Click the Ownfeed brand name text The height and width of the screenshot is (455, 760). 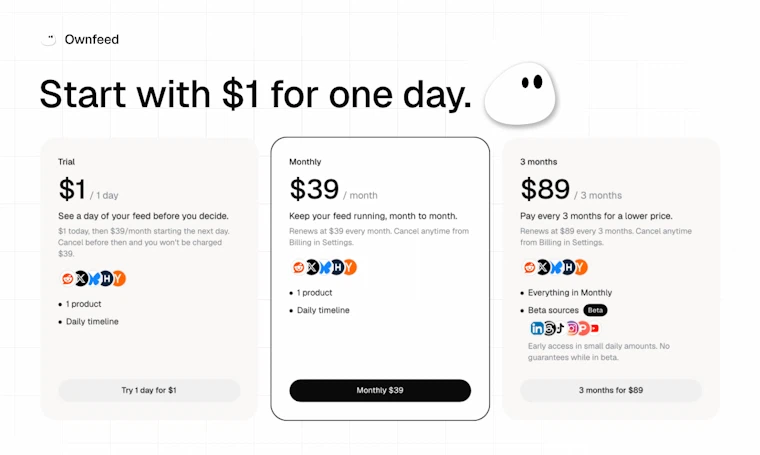(92, 39)
